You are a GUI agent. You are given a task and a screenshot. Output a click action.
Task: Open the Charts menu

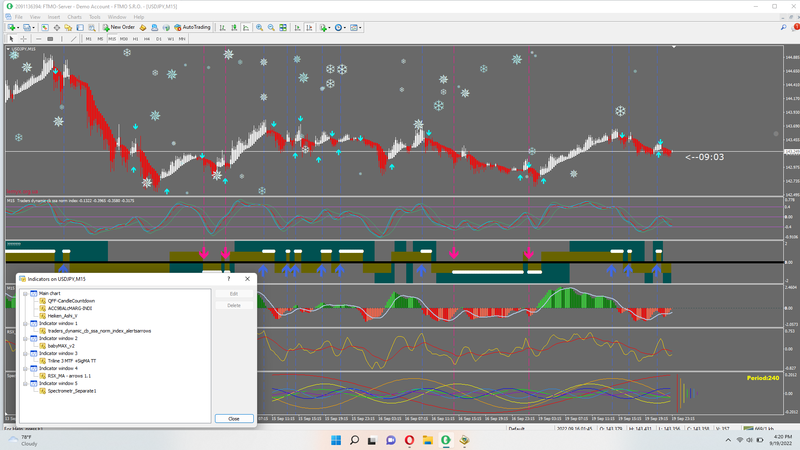pos(76,17)
